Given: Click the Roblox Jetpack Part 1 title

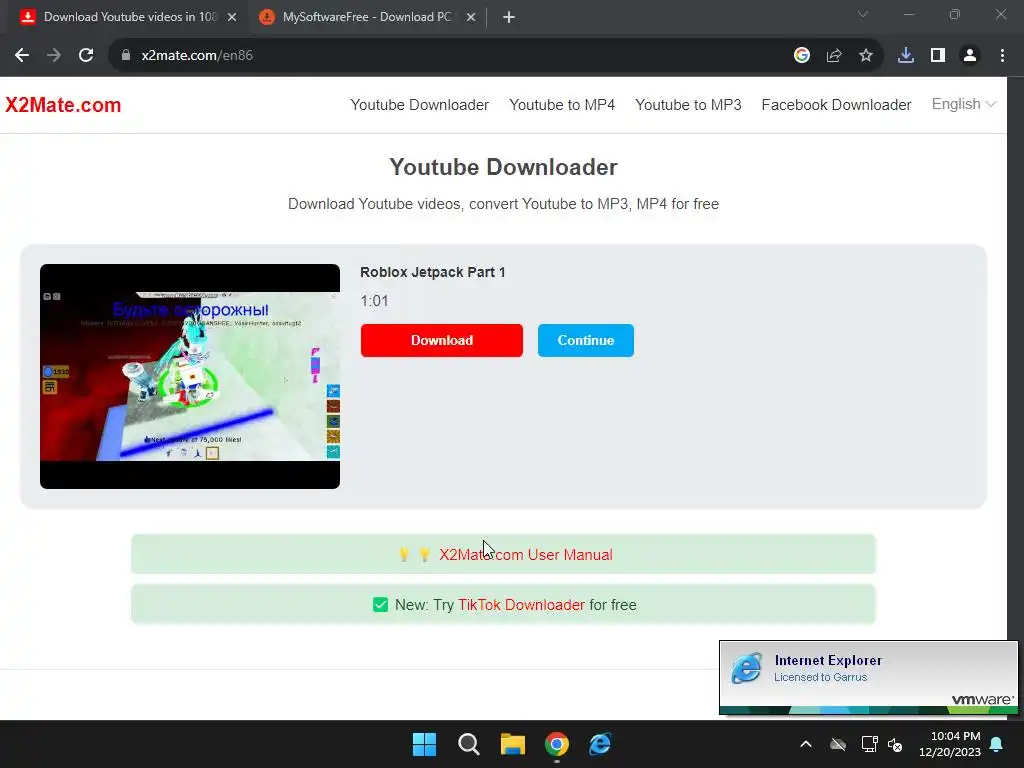Looking at the screenshot, I should tap(432, 272).
